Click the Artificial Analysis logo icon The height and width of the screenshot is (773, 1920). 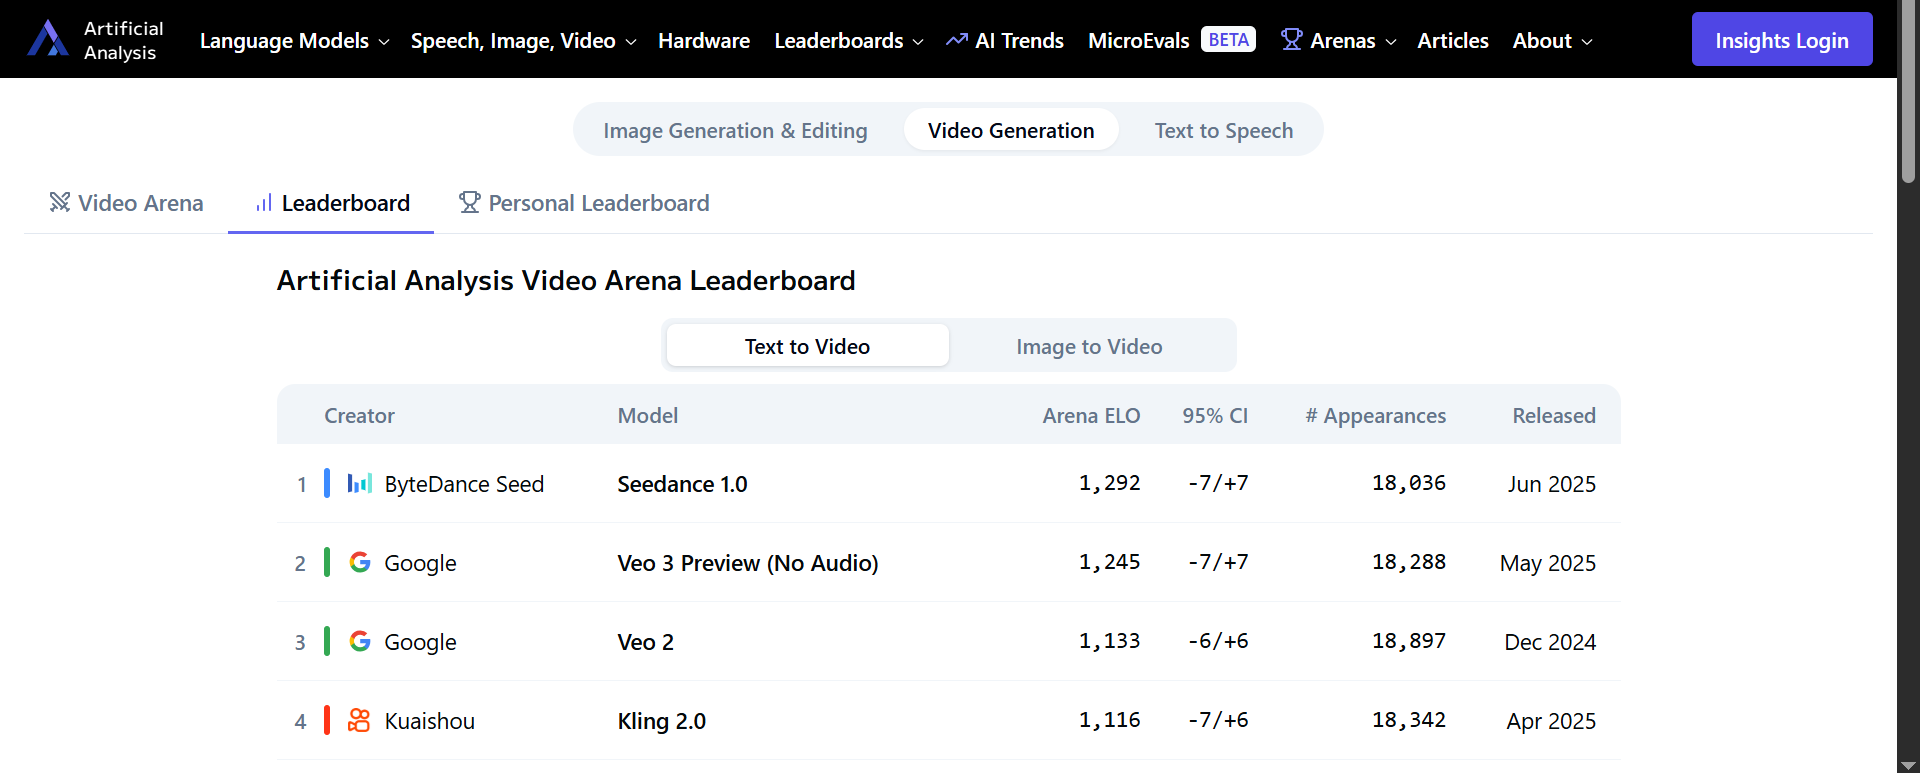coord(48,39)
